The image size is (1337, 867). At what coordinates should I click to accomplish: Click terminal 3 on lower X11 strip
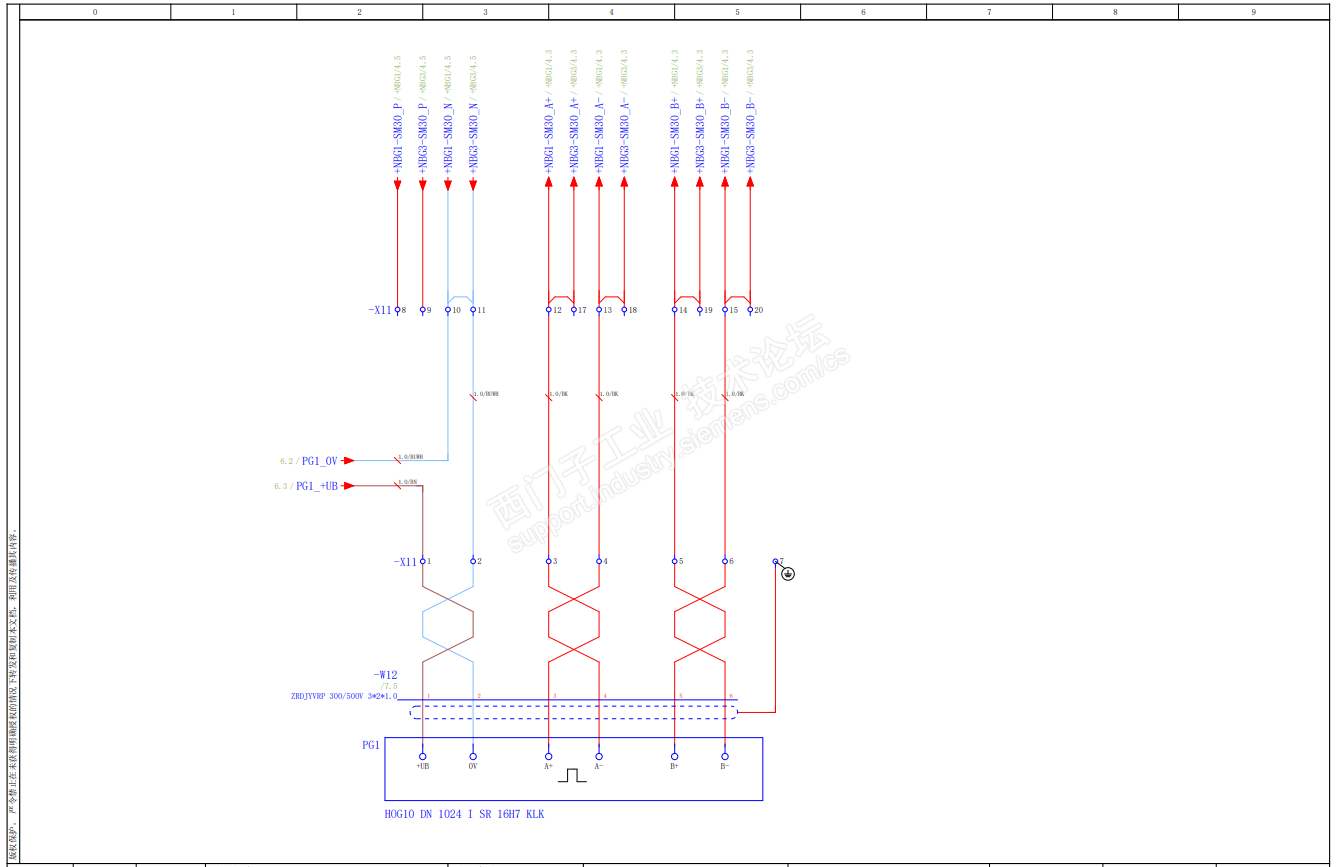pyautogui.click(x=548, y=561)
